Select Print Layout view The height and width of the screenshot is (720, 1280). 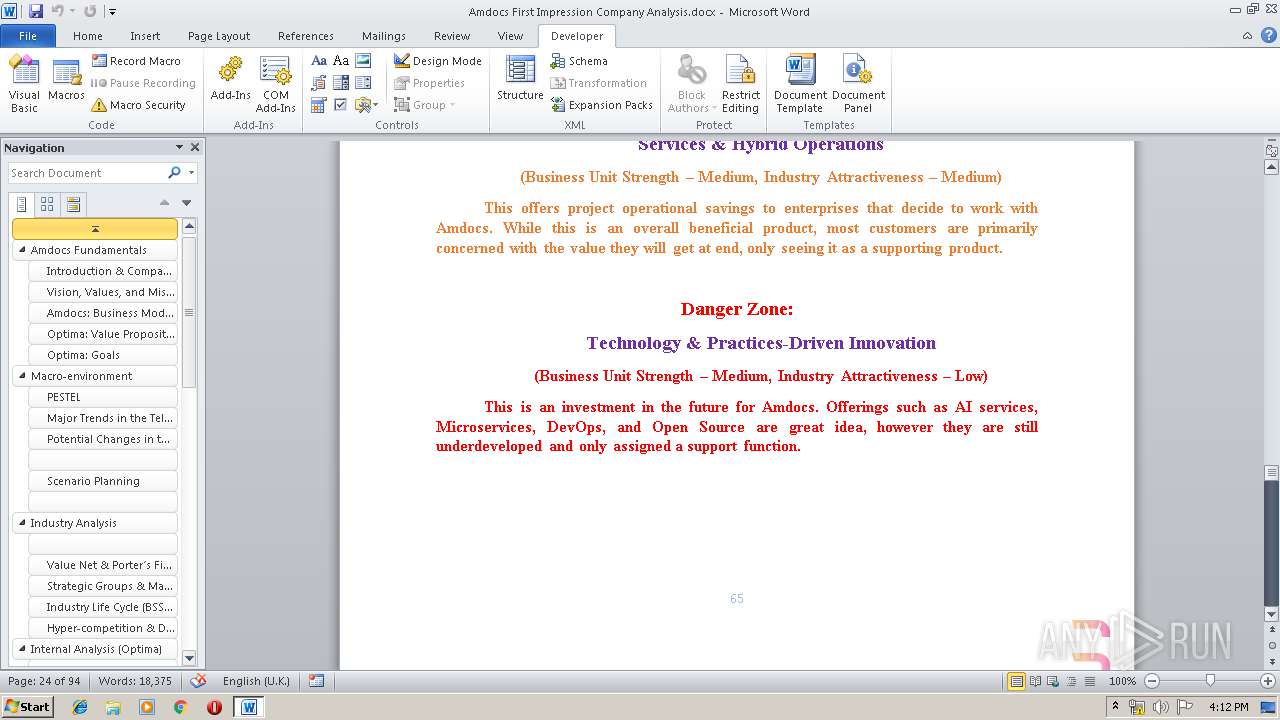[1017, 681]
